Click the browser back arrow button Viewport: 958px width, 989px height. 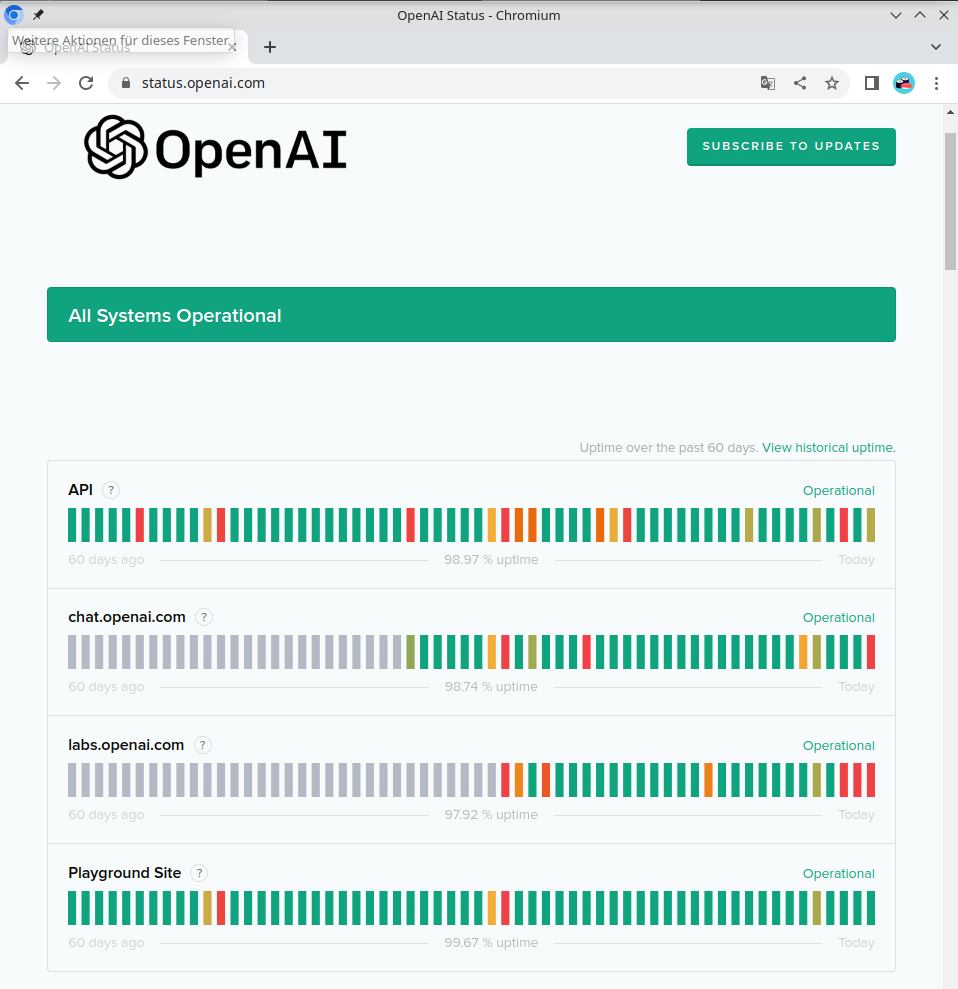[22, 83]
